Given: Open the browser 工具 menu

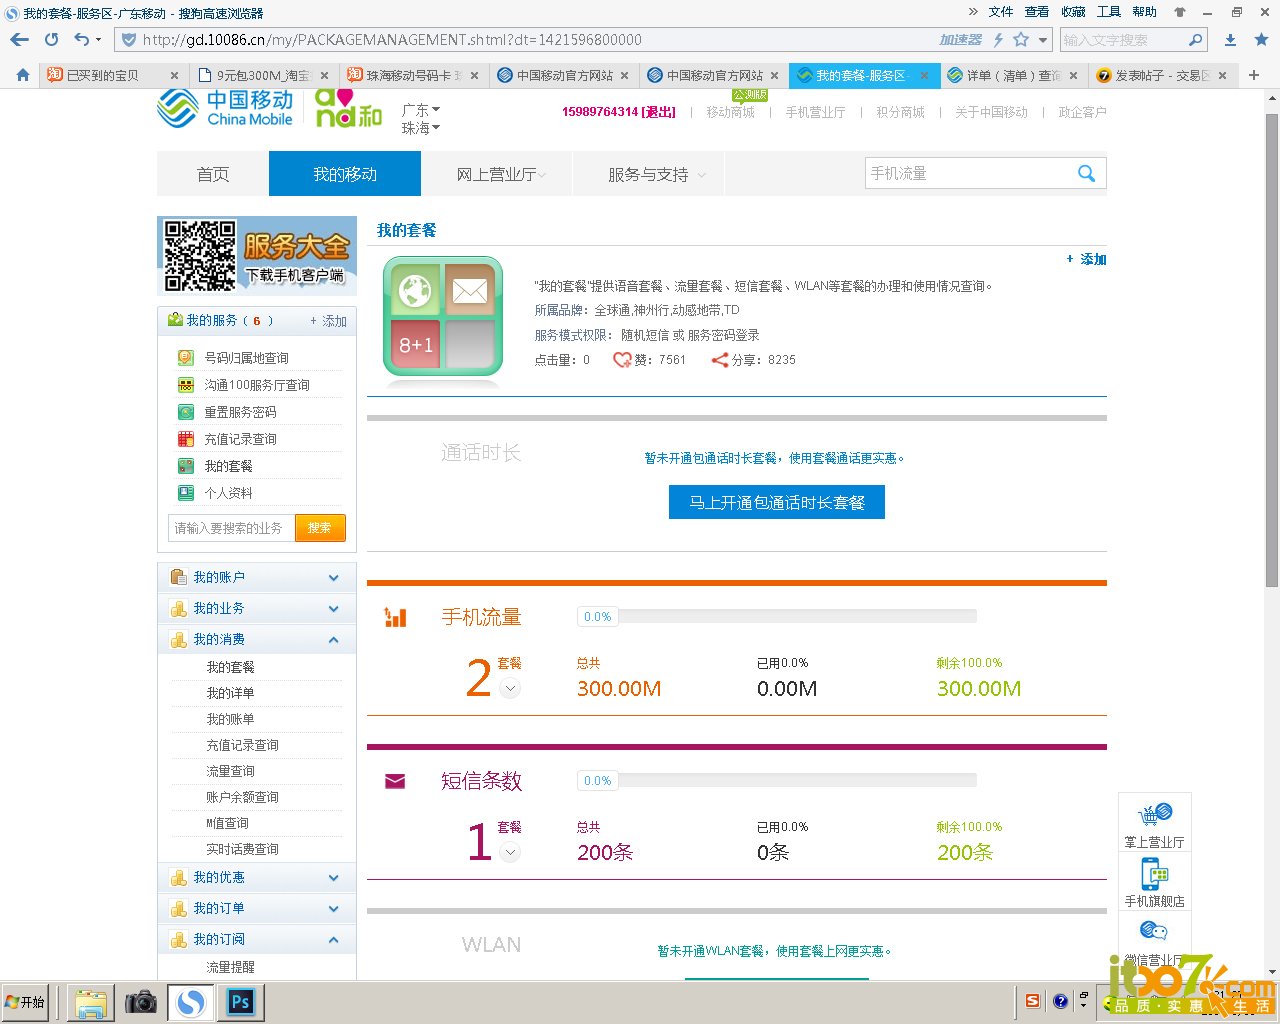Looking at the screenshot, I should pos(1109,12).
